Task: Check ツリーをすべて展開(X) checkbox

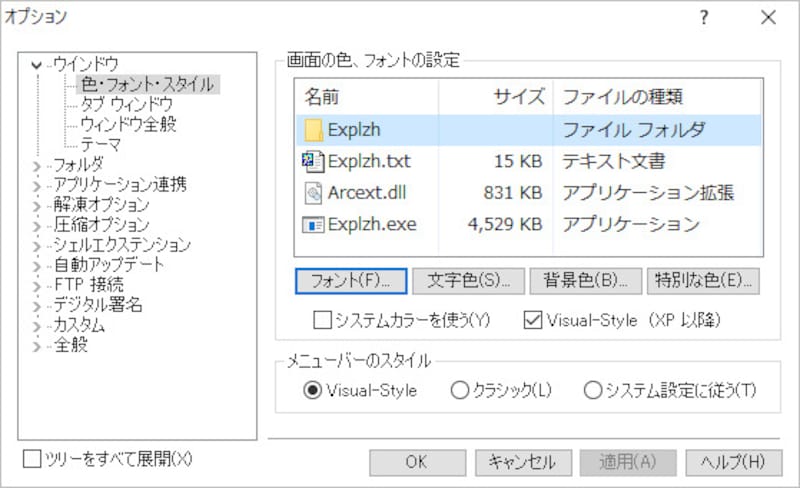Action: [32, 458]
